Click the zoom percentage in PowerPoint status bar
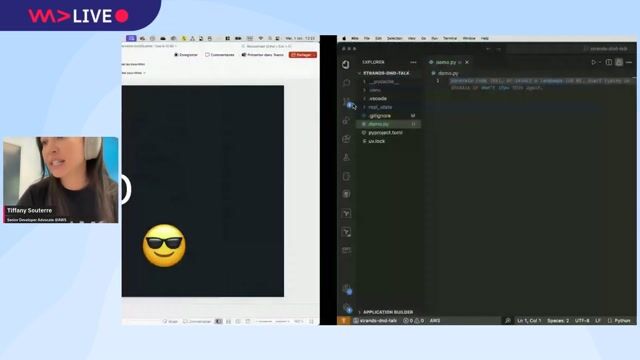This screenshot has width=640, height=360. tap(299, 322)
